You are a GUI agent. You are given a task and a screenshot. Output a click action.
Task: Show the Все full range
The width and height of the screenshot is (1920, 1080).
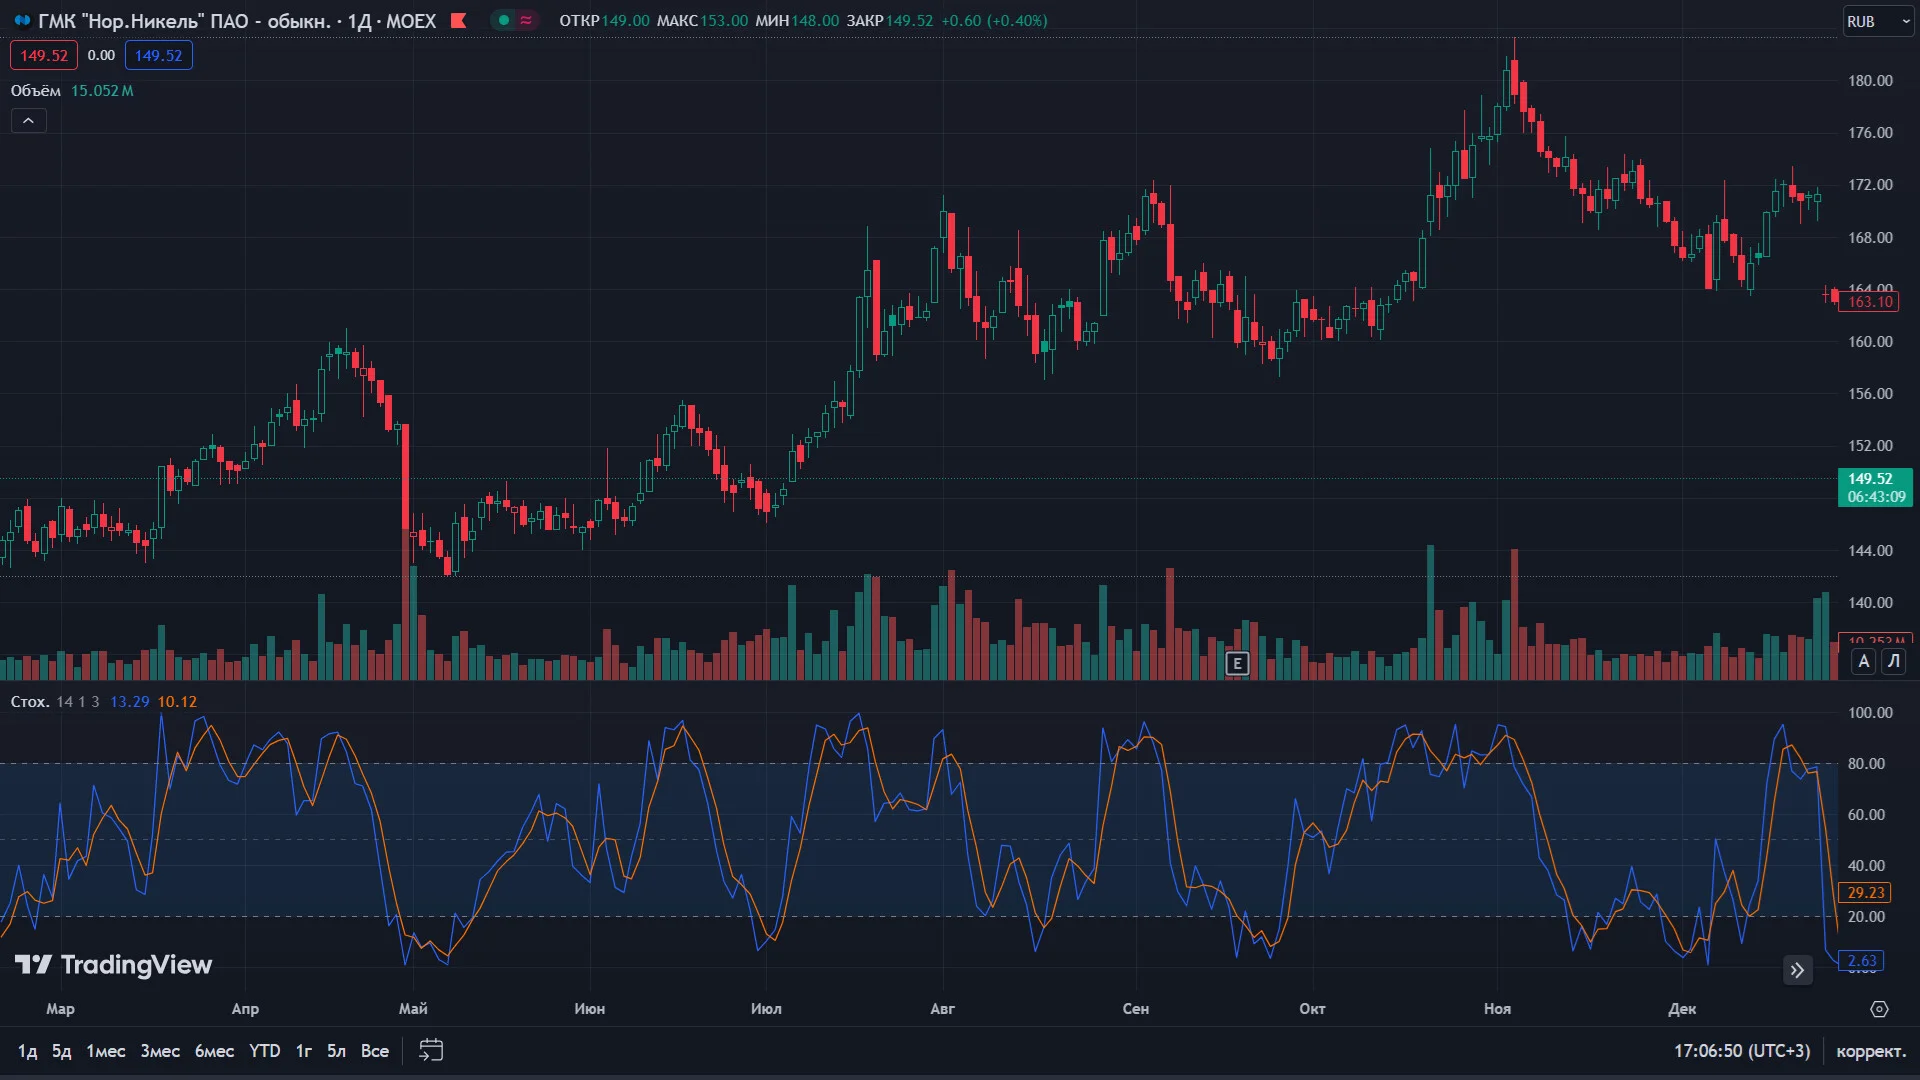tap(375, 1051)
